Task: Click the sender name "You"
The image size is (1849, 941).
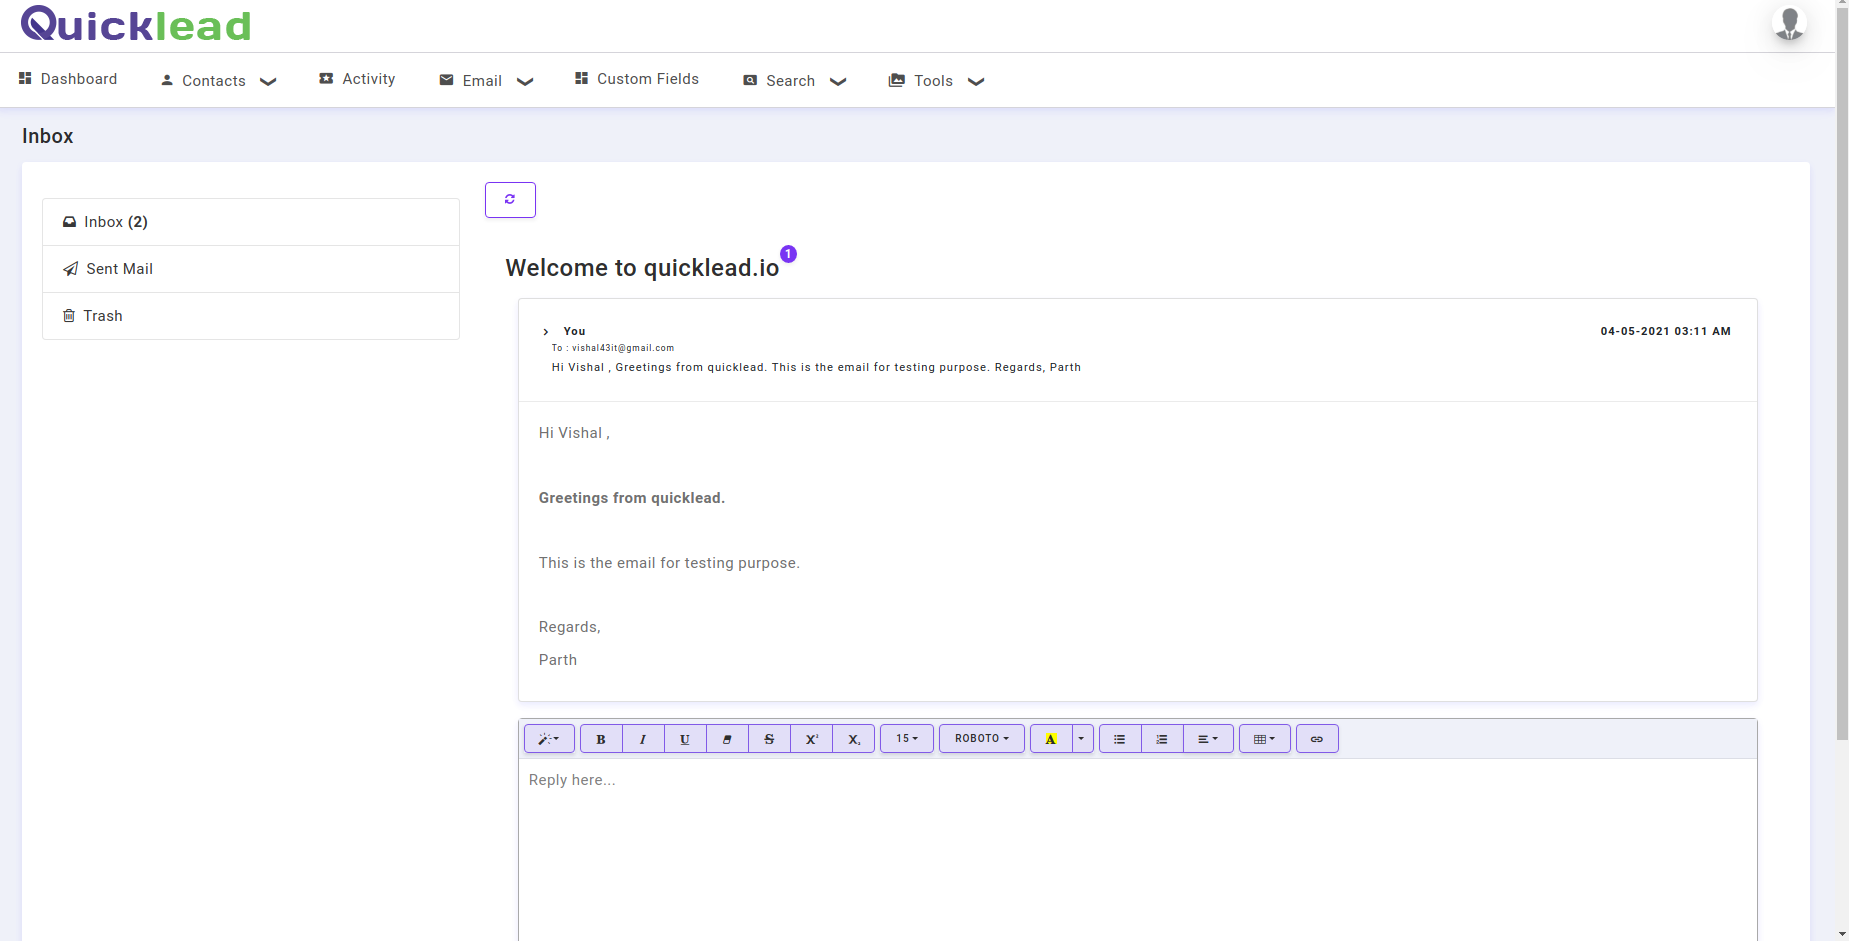Action: click(575, 331)
